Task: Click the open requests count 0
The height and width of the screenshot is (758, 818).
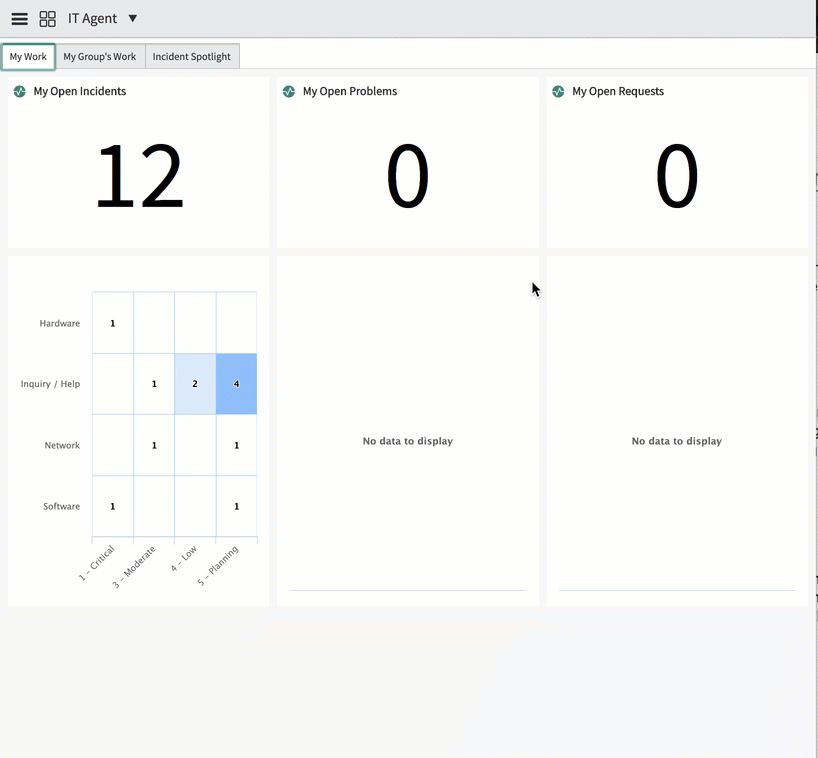Action: tap(677, 176)
